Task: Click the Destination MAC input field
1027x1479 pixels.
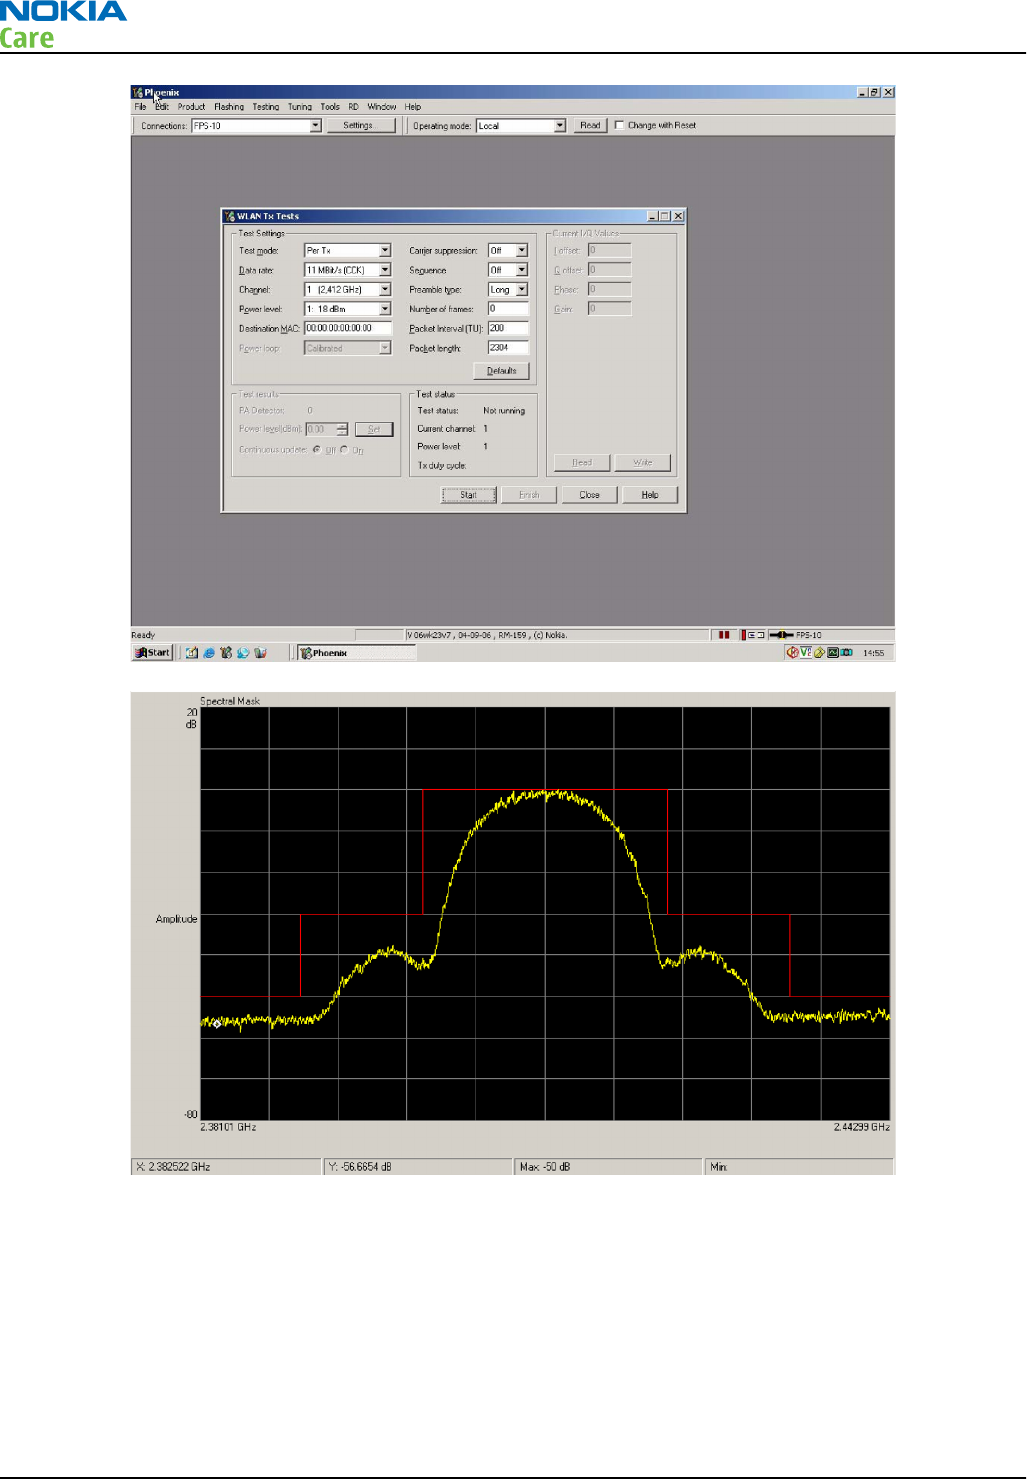Action: (347, 328)
